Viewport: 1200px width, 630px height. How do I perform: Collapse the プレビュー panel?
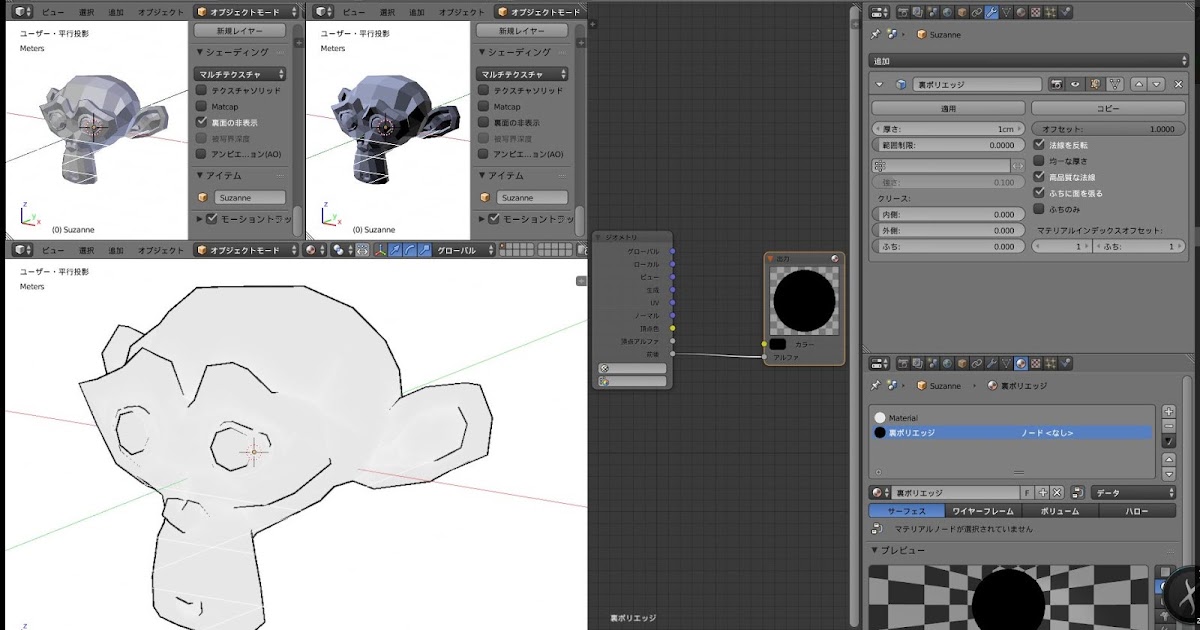pyautogui.click(x=874, y=551)
